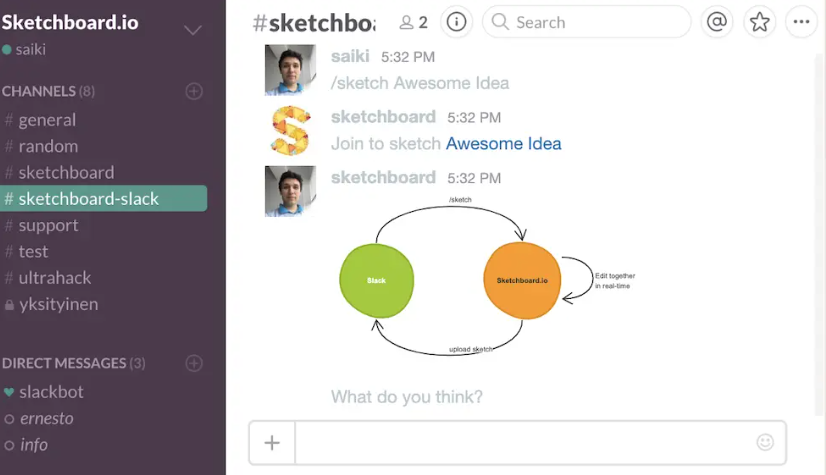Add a new channel plus icon
The height and width of the screenshot is (475, 826).
tap(194, 91)
